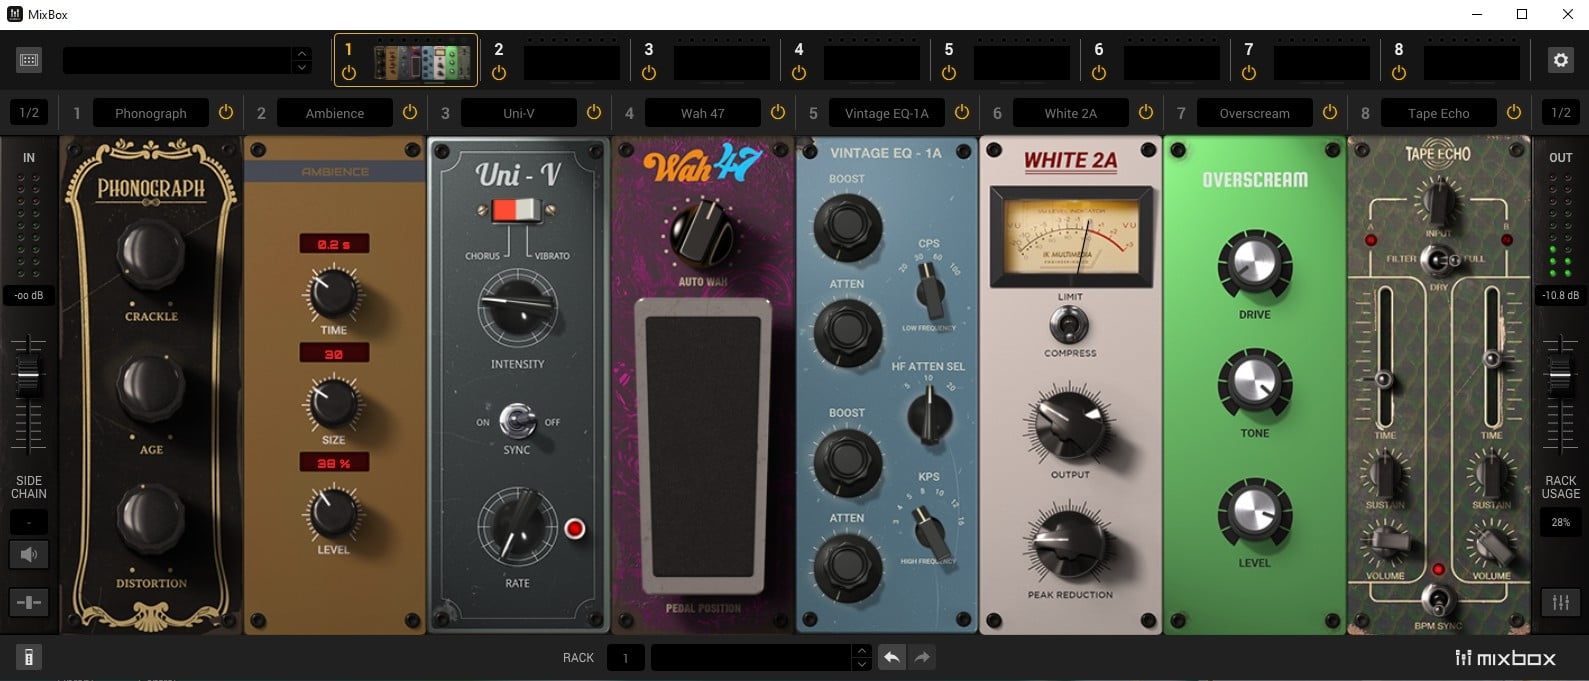Toggle the sidechain listen speaker icon
The width and height of the screenshot is (1589, 681).
pos(29,554)
